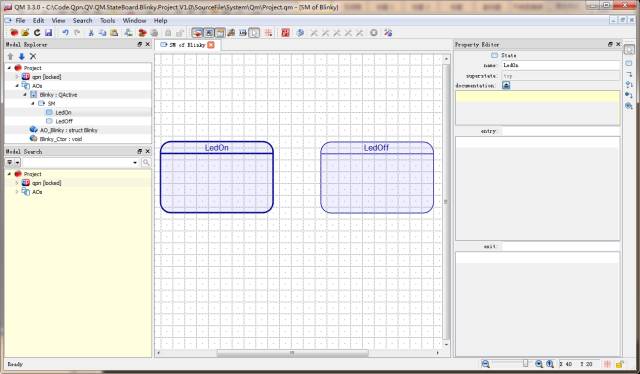Screen dimensions: 640x374
Task: Collapse the Blinky : QActive node
Action: click(x=25, y=95)
